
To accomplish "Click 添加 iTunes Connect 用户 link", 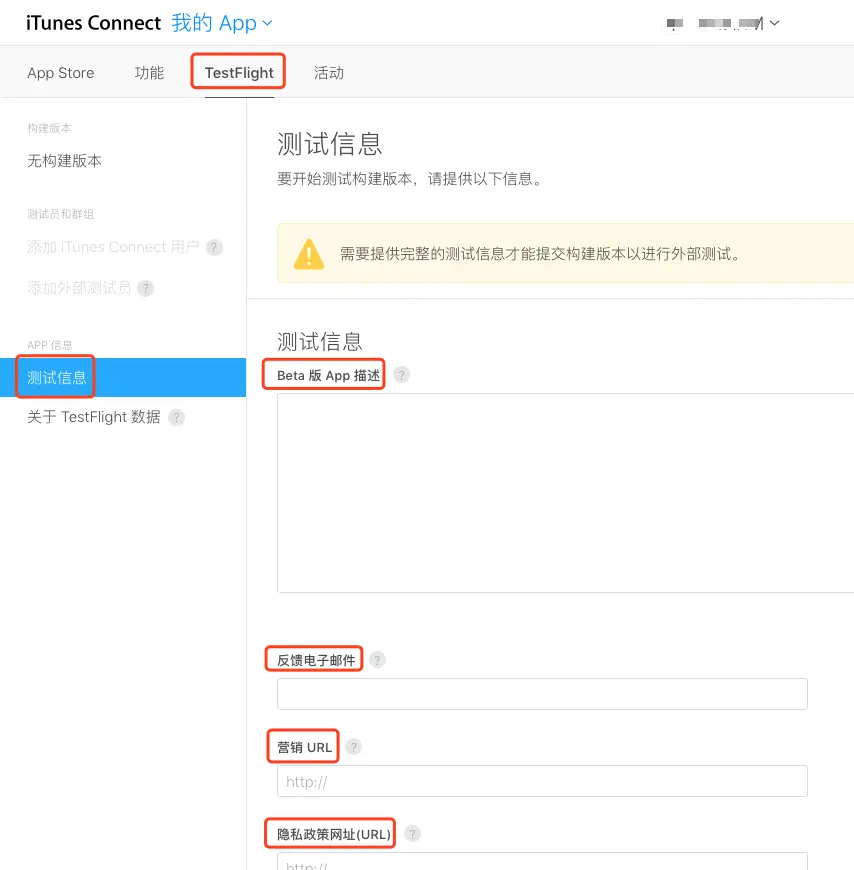I will (113, 247).
